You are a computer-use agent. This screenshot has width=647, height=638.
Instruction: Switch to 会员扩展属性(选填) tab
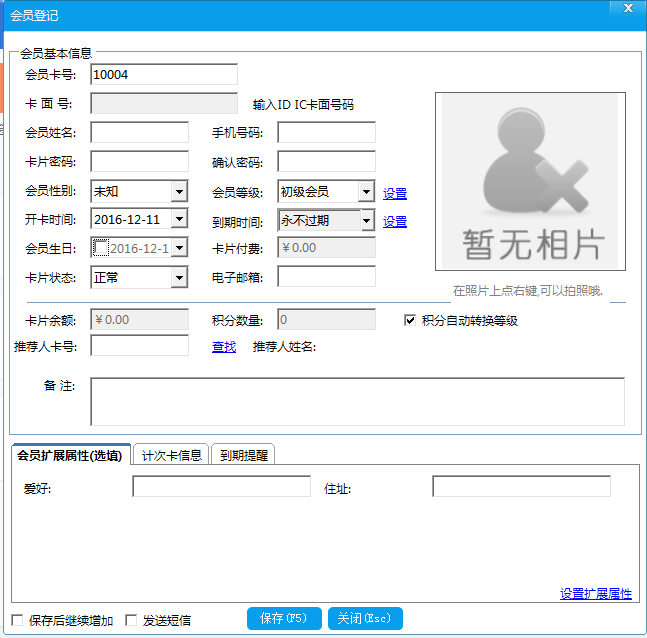click(70, 455)
